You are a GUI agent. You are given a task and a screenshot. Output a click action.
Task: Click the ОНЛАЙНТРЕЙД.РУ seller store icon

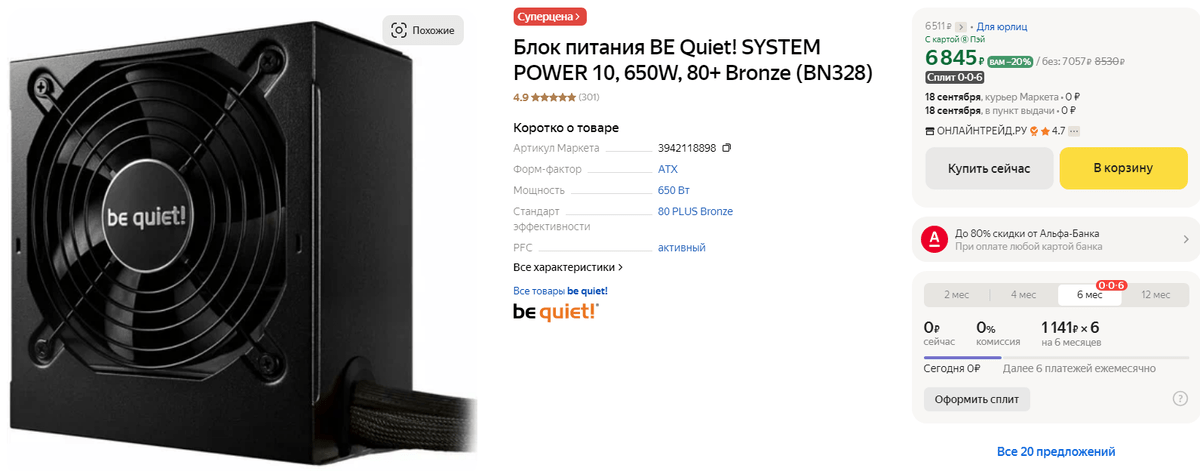[x=930, y=131]
